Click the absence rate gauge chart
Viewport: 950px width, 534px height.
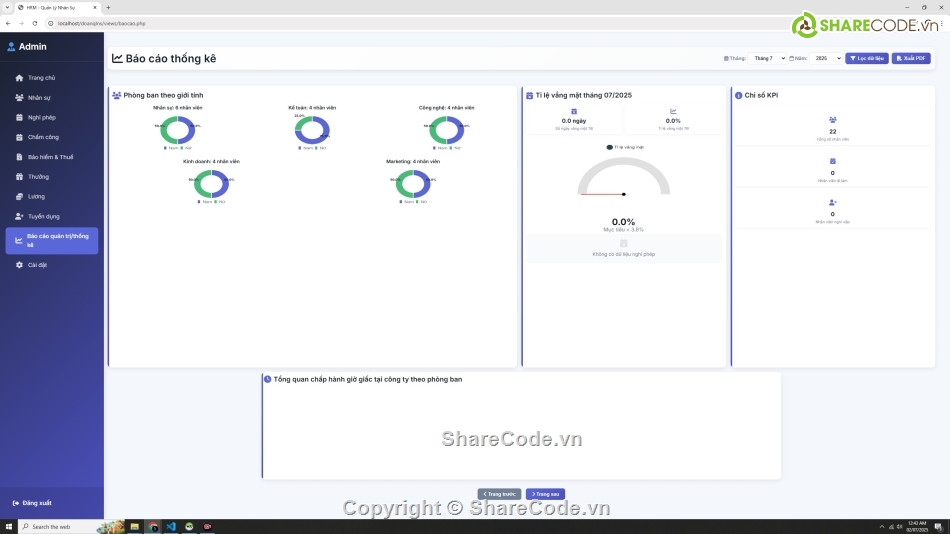point(623,177)
